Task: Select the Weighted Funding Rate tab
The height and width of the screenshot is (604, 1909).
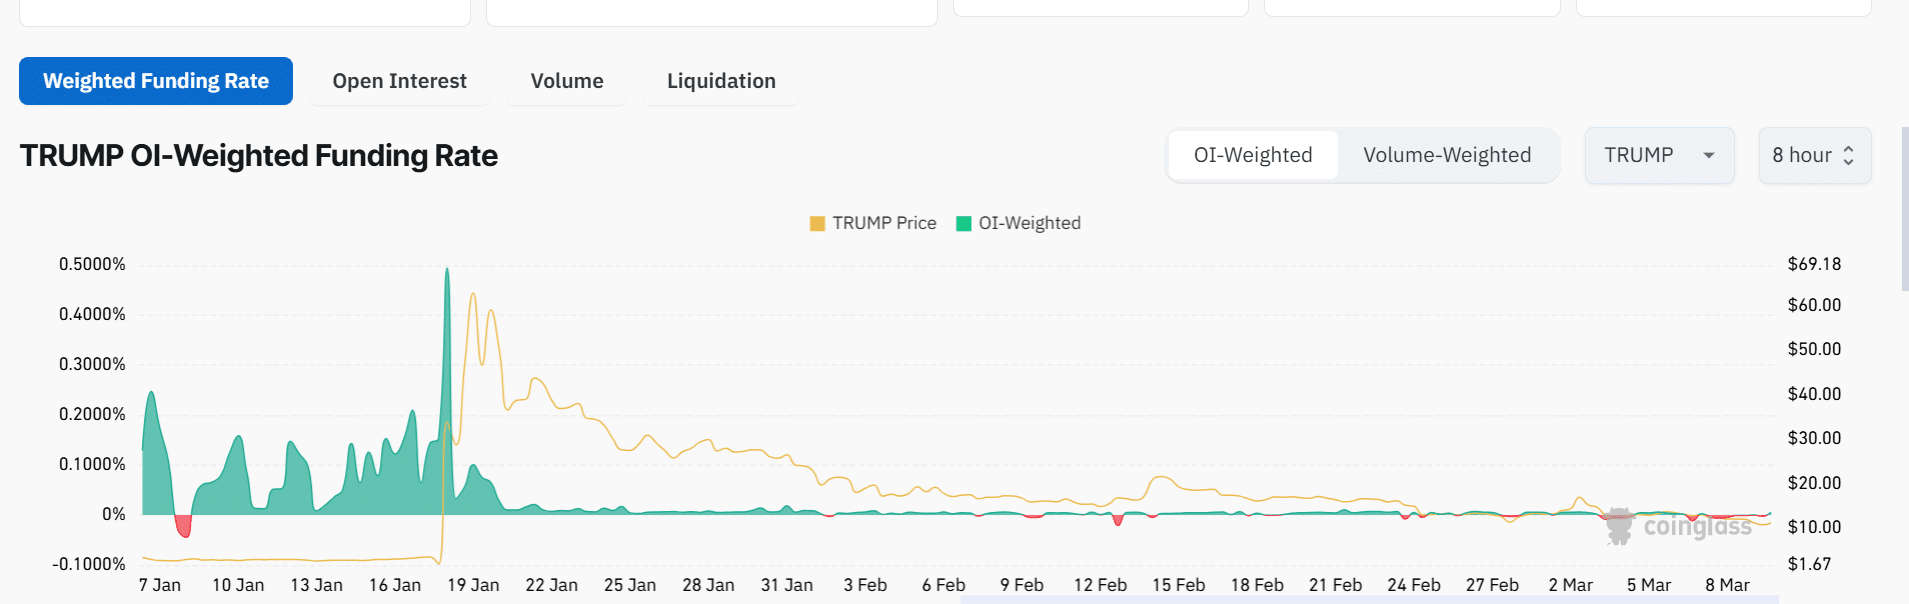Action: (x=156, y=81)
